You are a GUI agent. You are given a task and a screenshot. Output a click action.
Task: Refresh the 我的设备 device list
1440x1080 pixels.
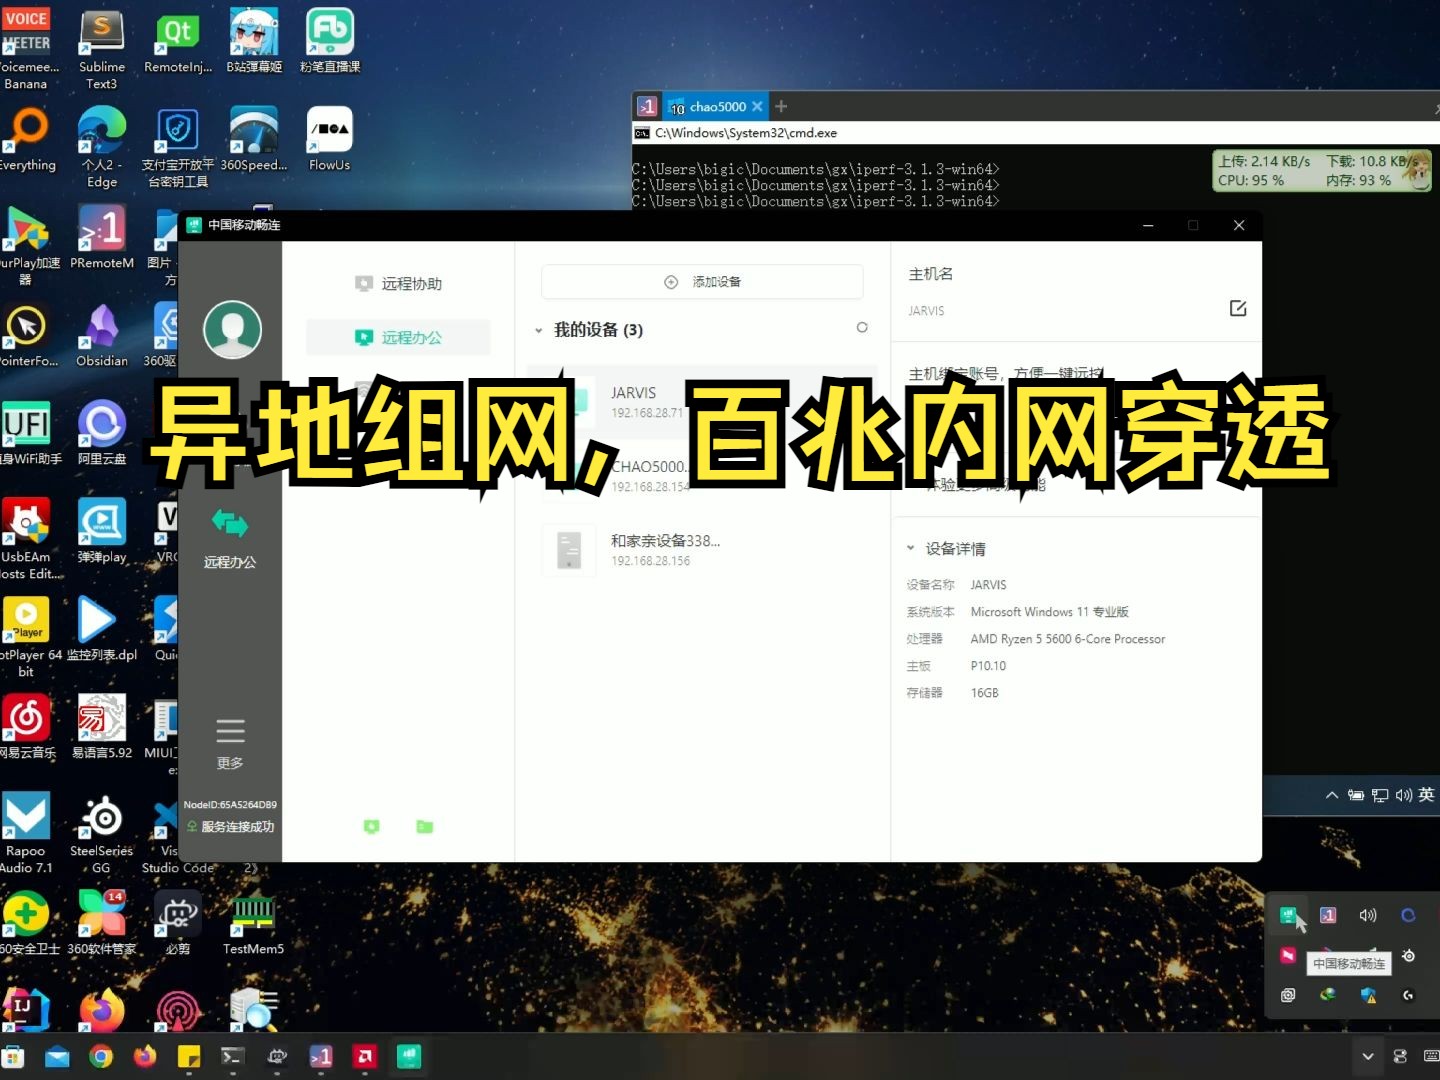point(862,328)
